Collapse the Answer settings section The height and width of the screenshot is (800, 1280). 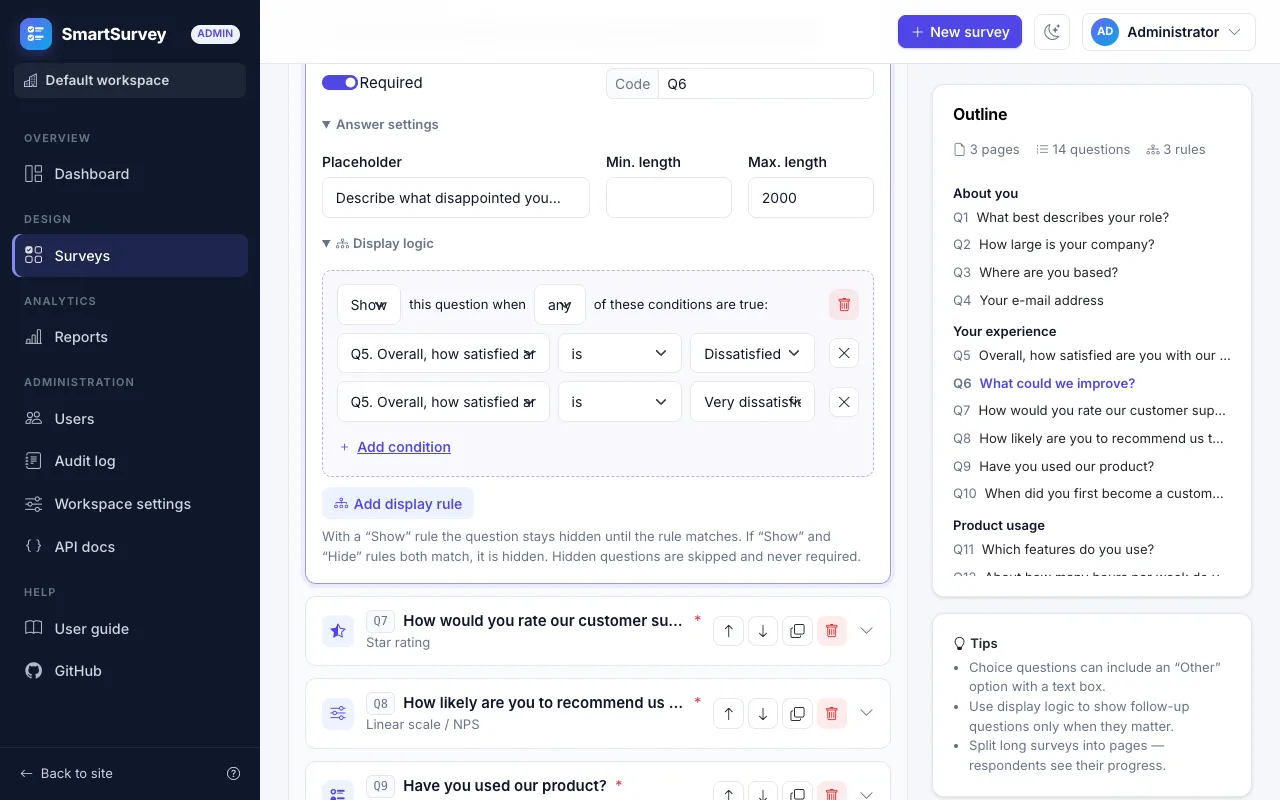pyautogui.click(x=380, y=125)
